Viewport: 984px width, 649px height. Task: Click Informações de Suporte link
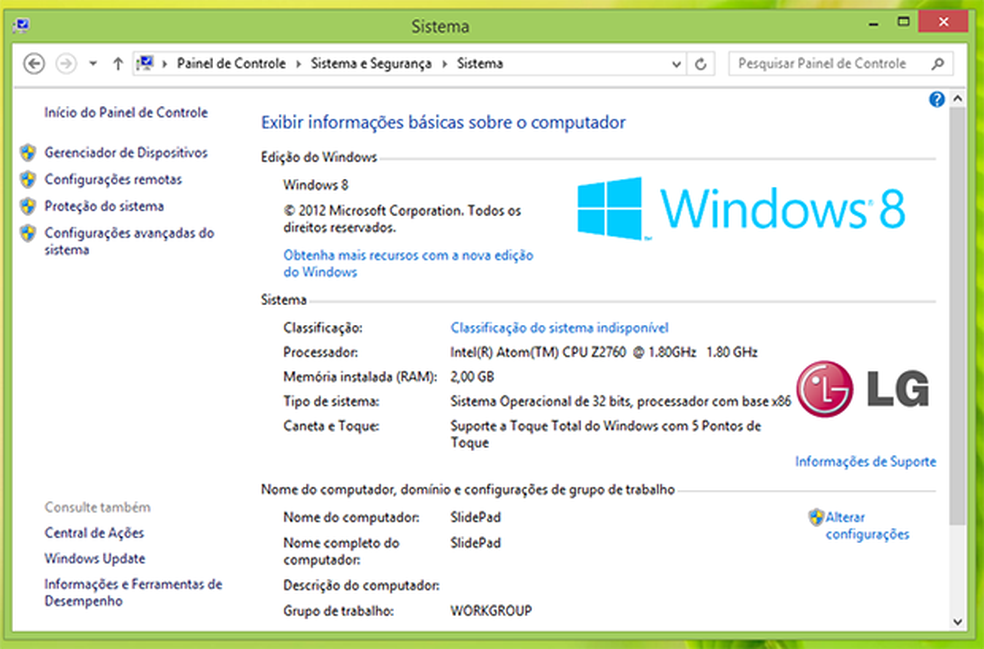coord(864,461)
